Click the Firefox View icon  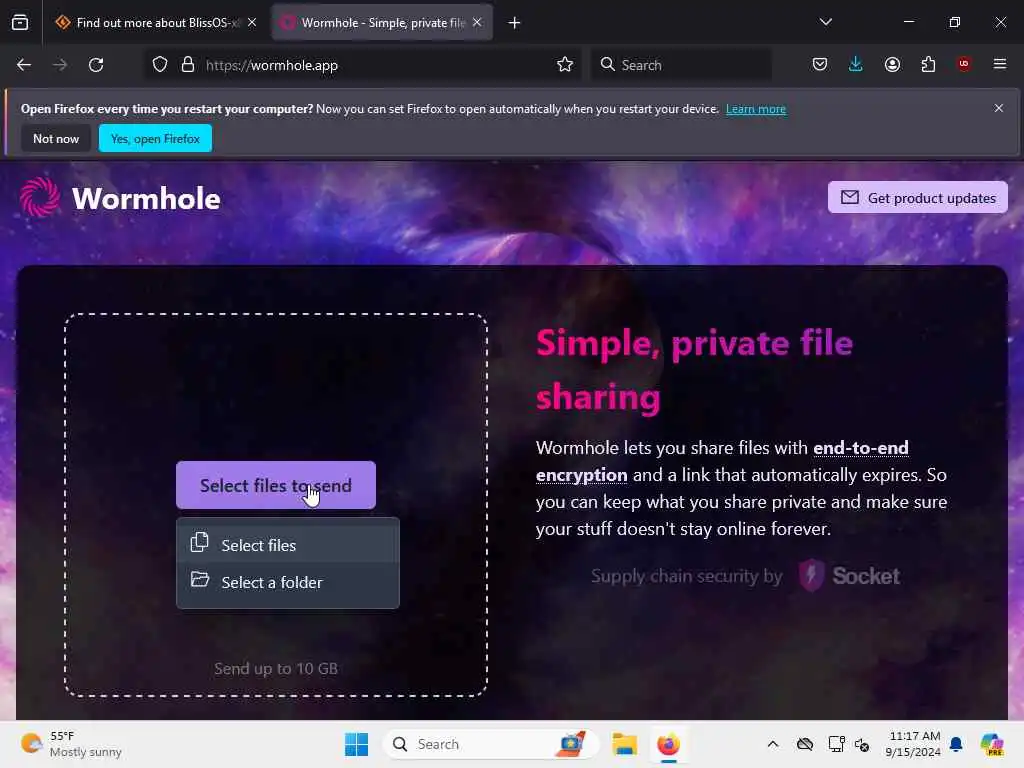pos(20,23)
